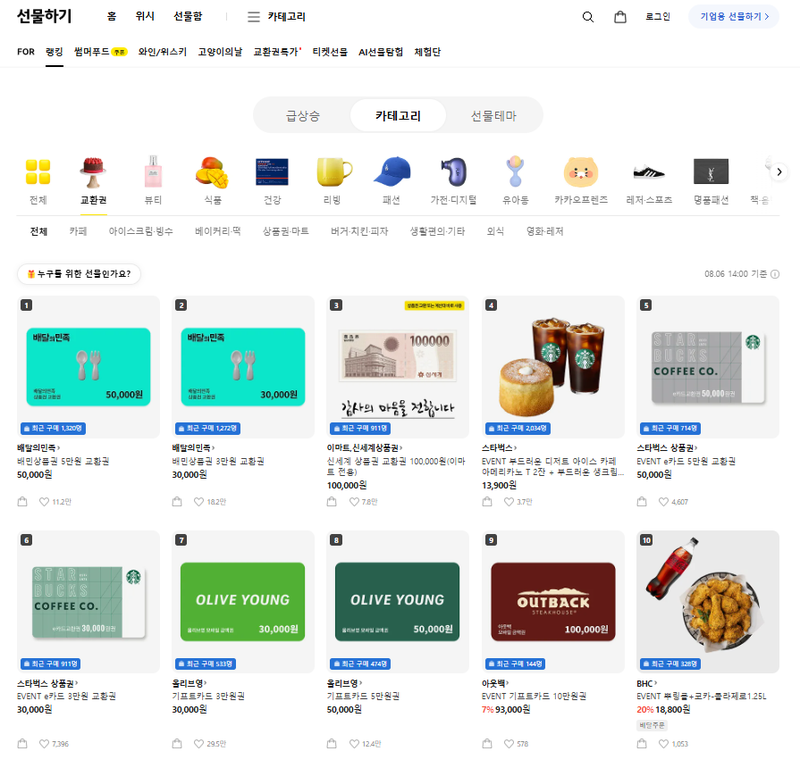Select the 가전·디지털 category icon
The image size is (800, 768).
454,172
